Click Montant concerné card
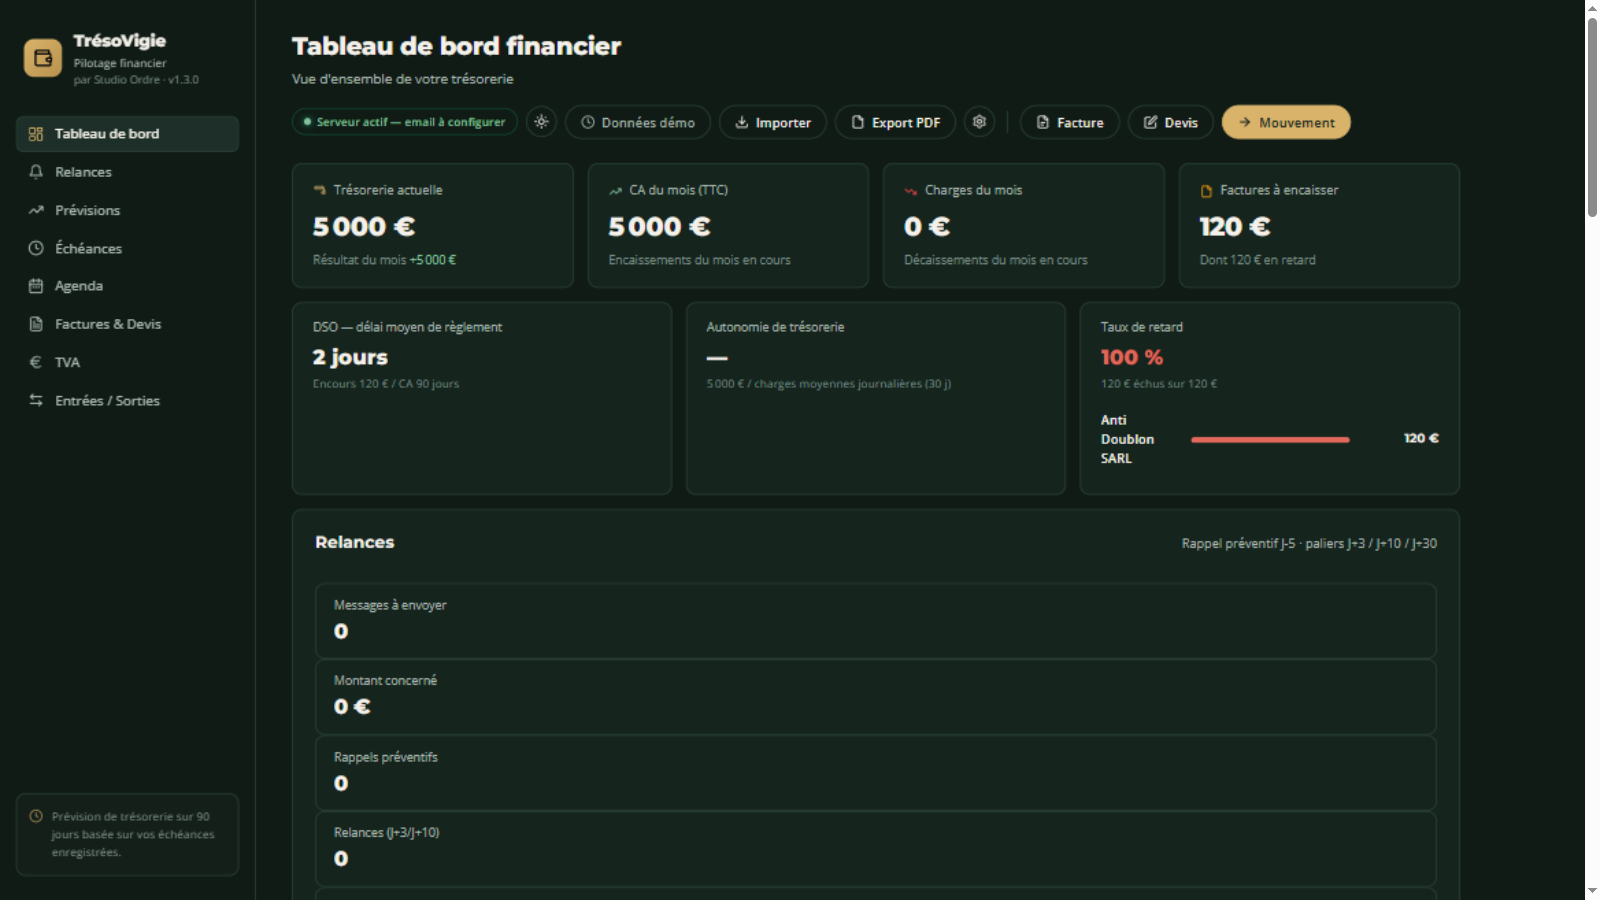Viewport: 1600px width, 900px height. 876,697
